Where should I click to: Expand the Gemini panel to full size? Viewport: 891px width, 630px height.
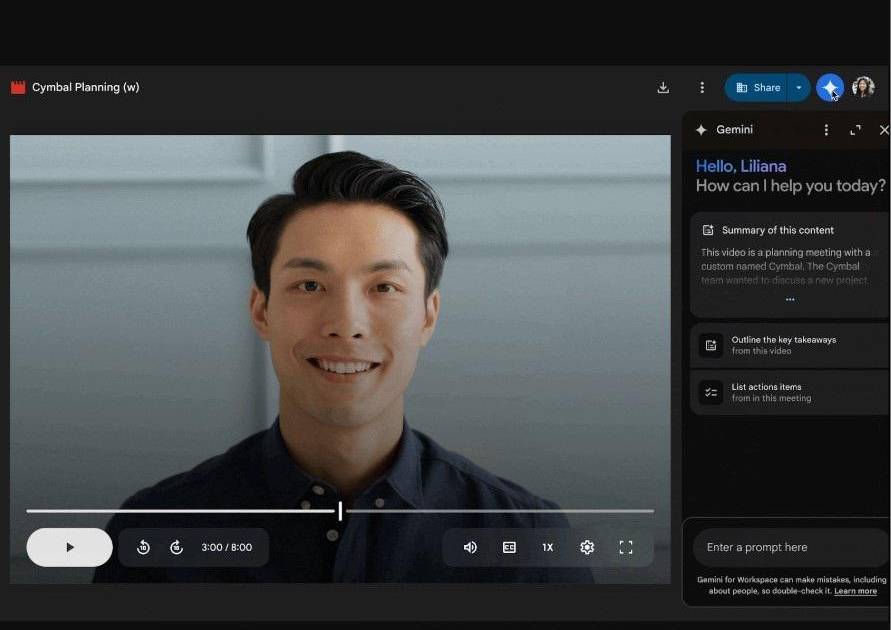click(x=855, y=130)
